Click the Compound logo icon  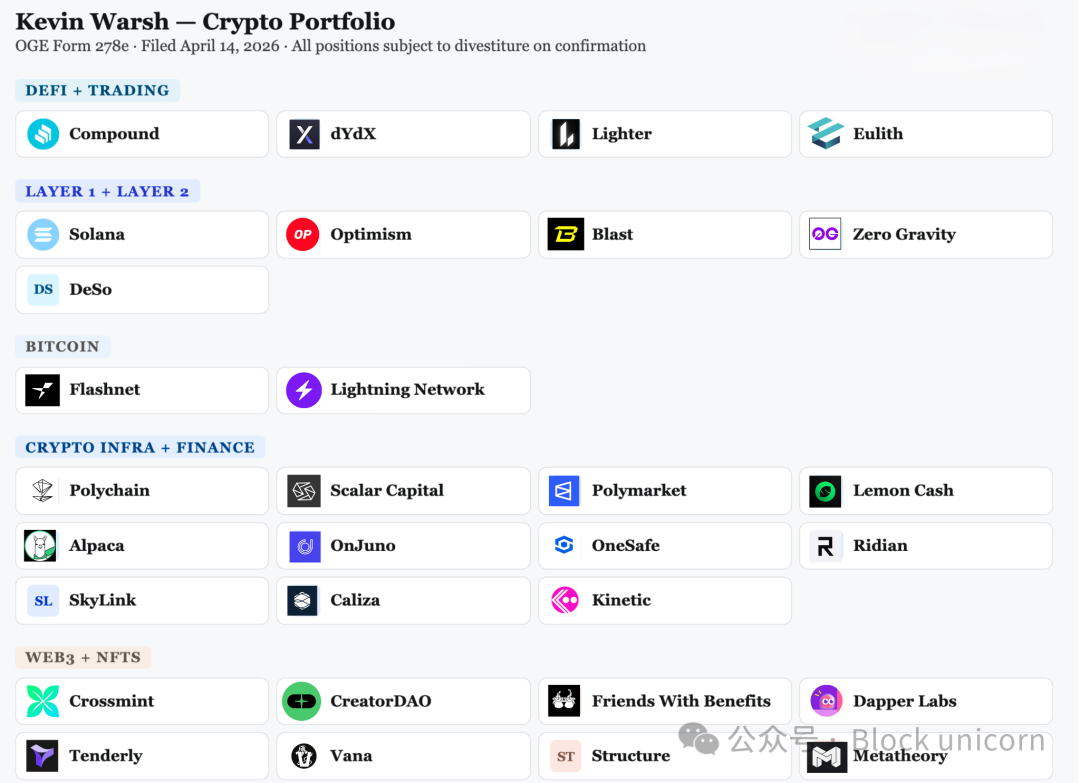(43, 134)
